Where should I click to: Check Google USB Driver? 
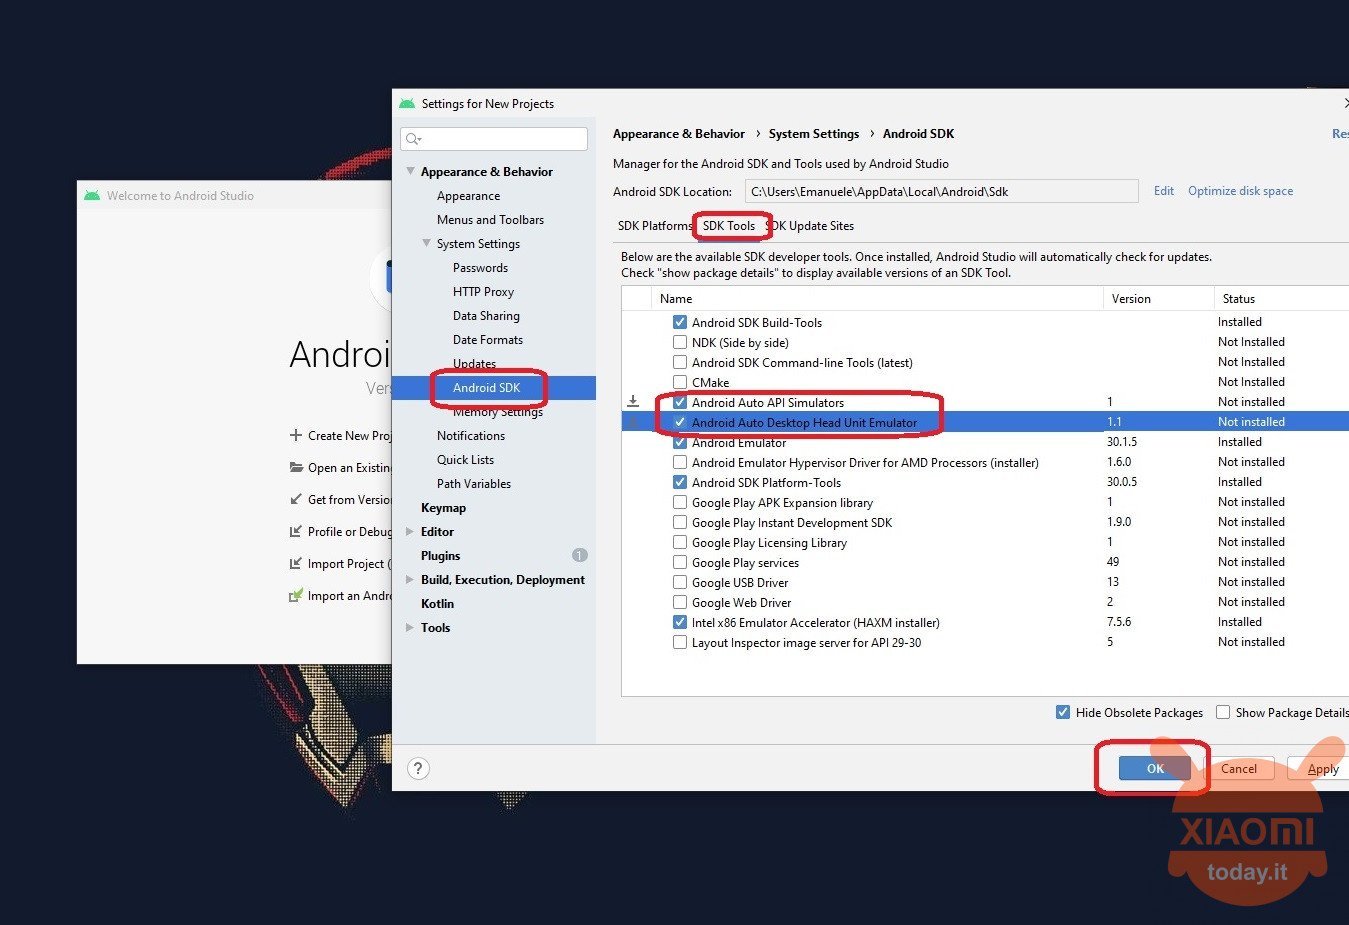click(680, 582)
